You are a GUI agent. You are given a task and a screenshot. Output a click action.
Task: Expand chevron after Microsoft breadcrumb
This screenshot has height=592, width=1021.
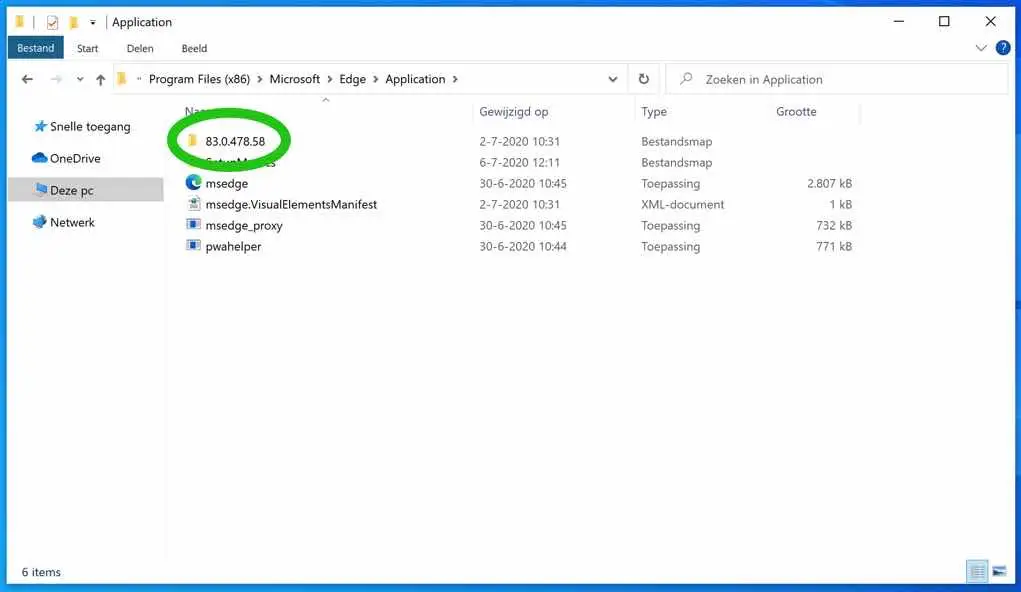coord(329,79)
